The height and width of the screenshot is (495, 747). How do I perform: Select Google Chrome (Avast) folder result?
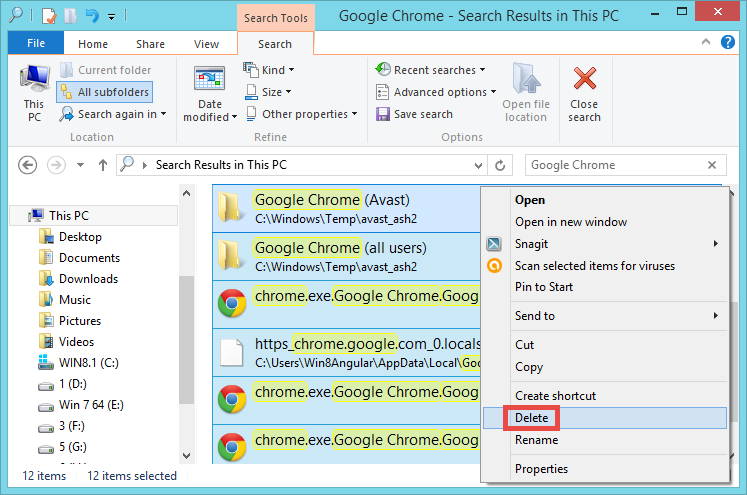[x=346, y=209]
